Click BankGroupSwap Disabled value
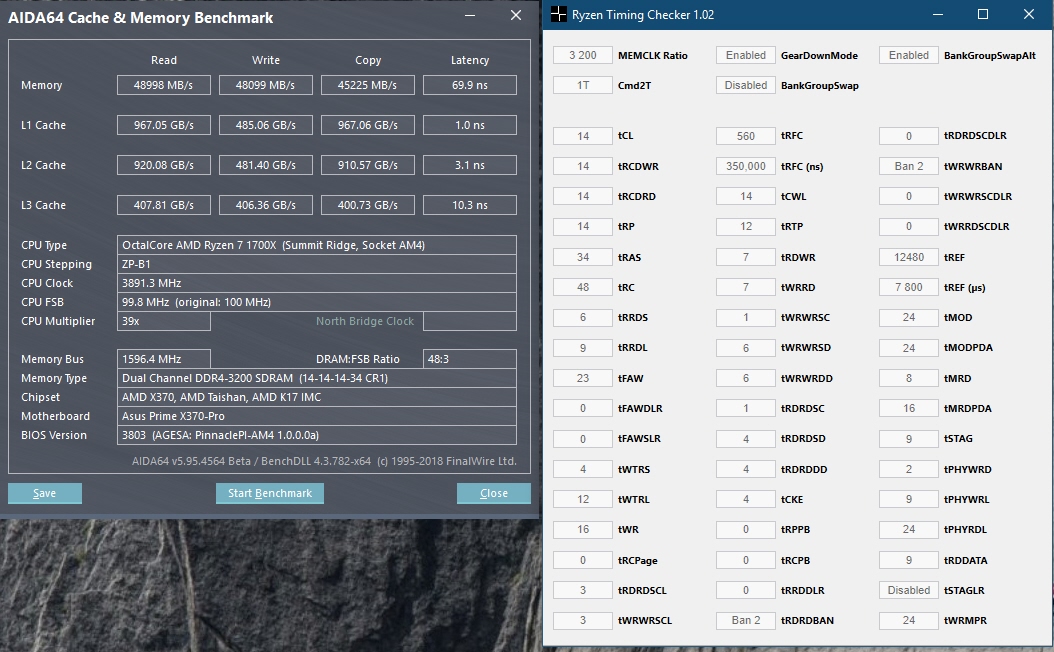The height and width of the screenshot is (652, 1054). pyautogui.click(x=745, y=85)
